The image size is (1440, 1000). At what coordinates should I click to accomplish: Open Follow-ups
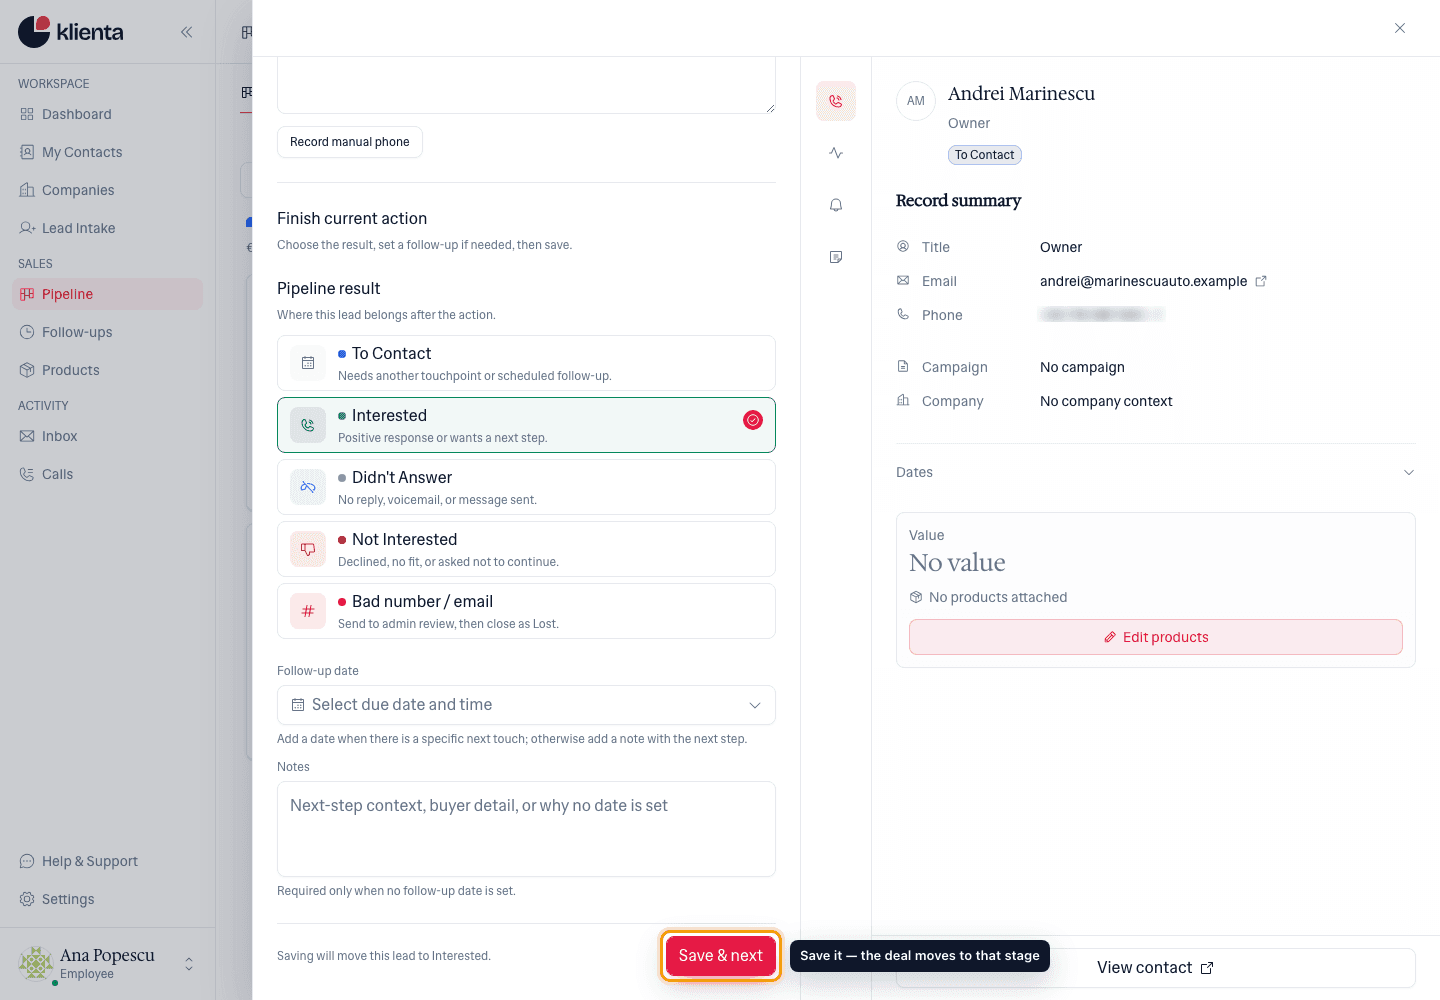pos(107,332)
